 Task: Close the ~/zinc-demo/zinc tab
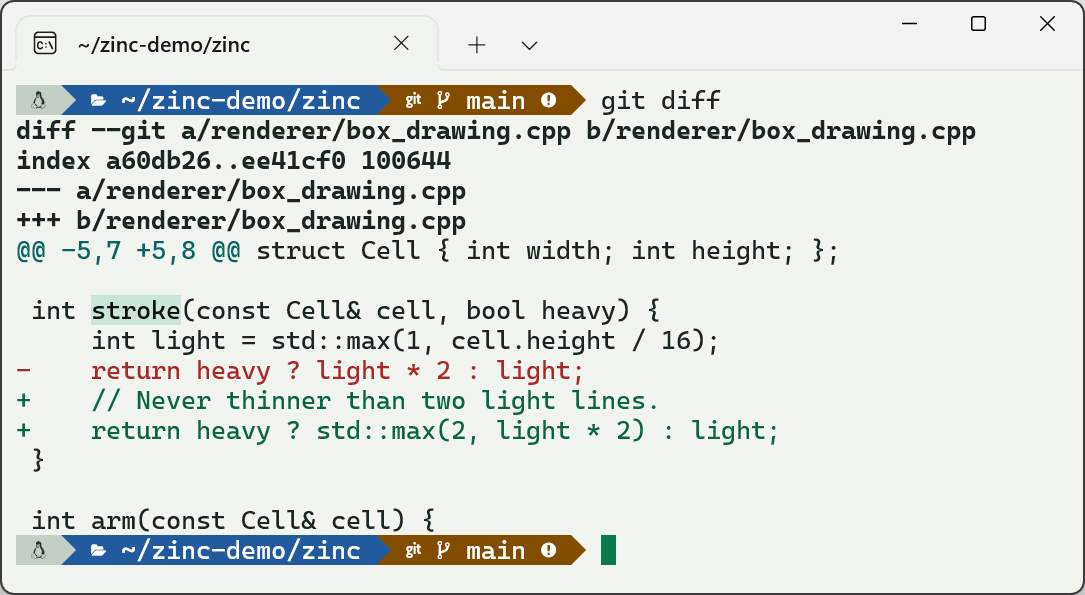[401, 44]
